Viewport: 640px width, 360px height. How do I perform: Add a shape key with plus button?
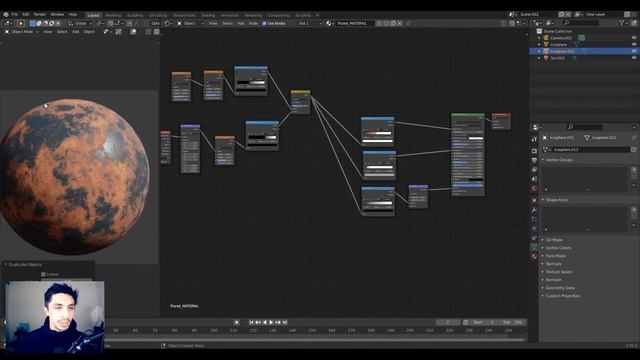(634, 209)
